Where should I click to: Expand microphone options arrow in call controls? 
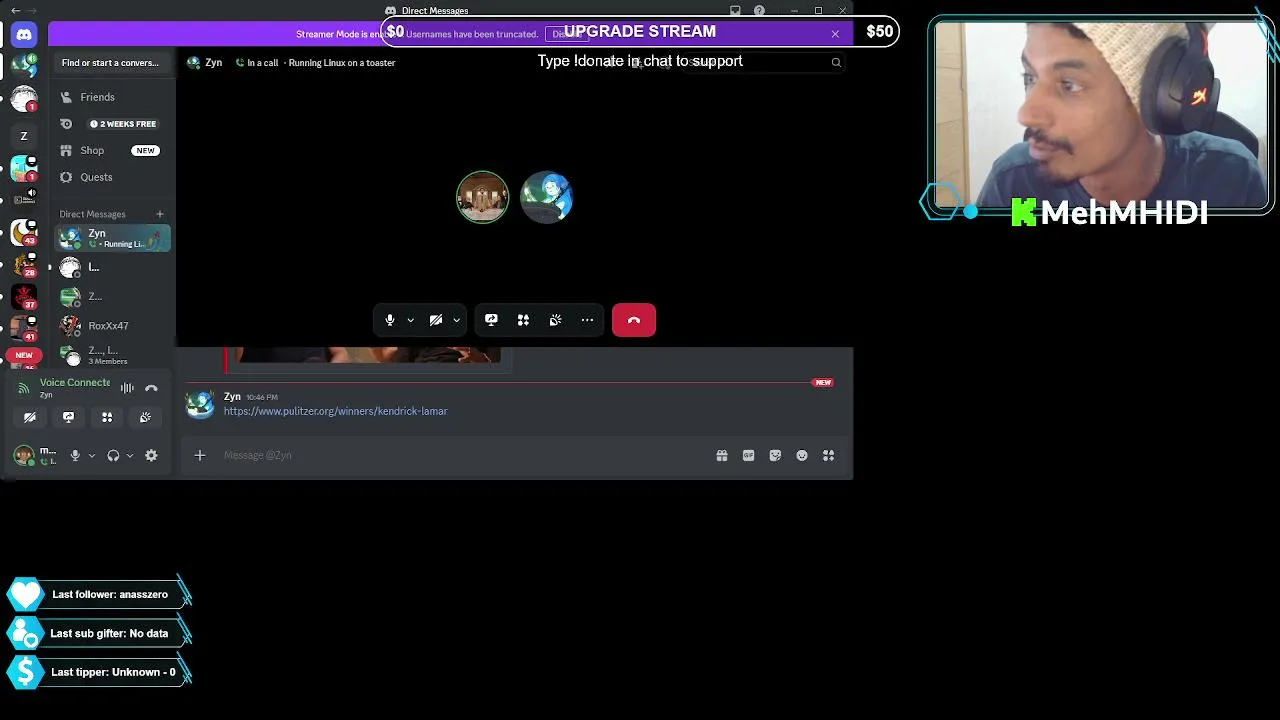click(410, 320)
